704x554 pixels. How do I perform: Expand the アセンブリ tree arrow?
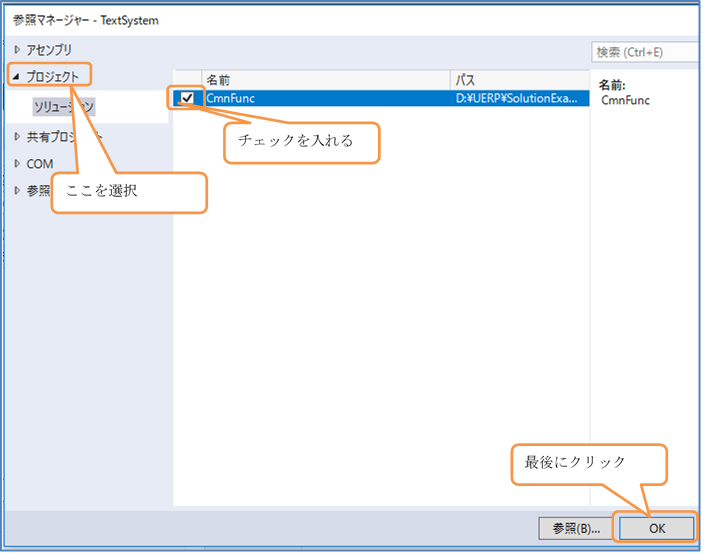16,49
